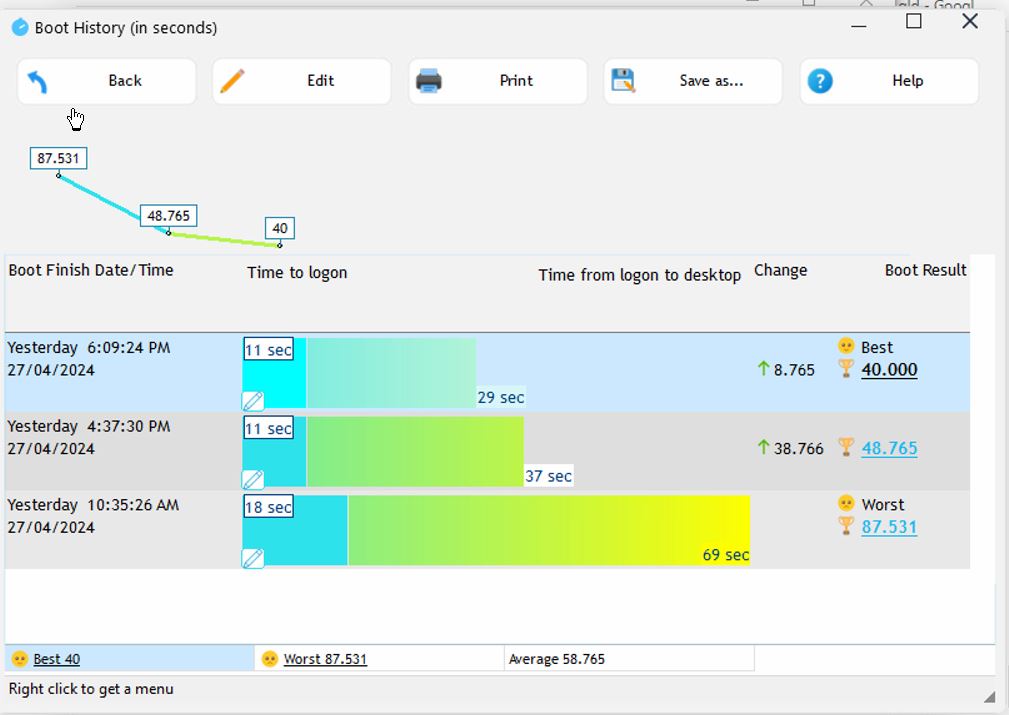Screen dimensions: 1009x715
Task: Open the 48.765 boot result link
Action: point(889,448)
